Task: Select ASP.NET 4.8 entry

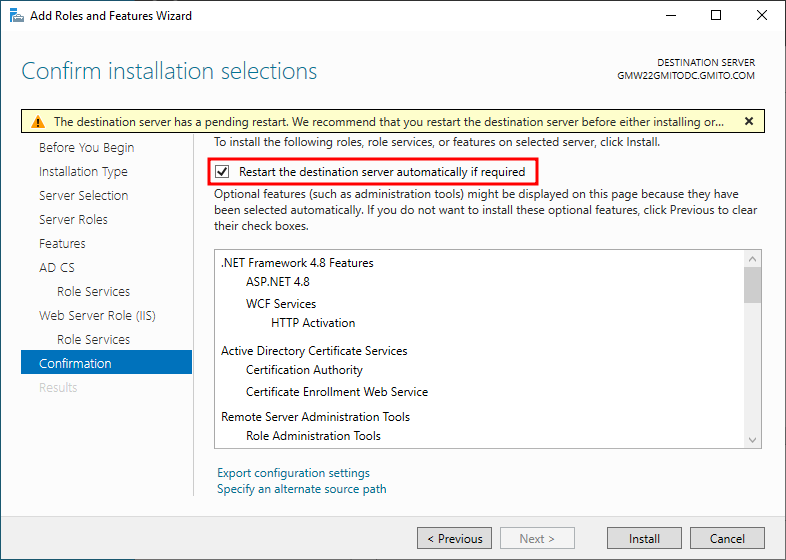Action: click(x=278, y=282)
